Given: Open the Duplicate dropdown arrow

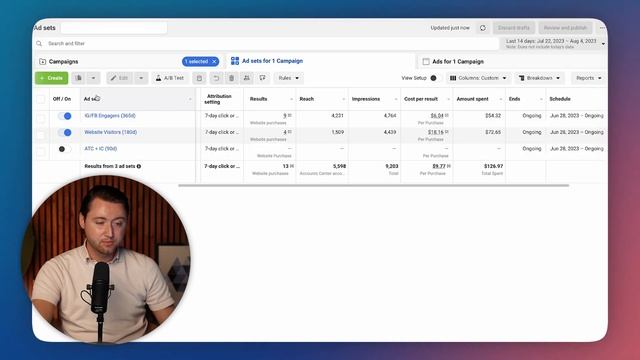Looking at the screenshot, I should point(93,78).
